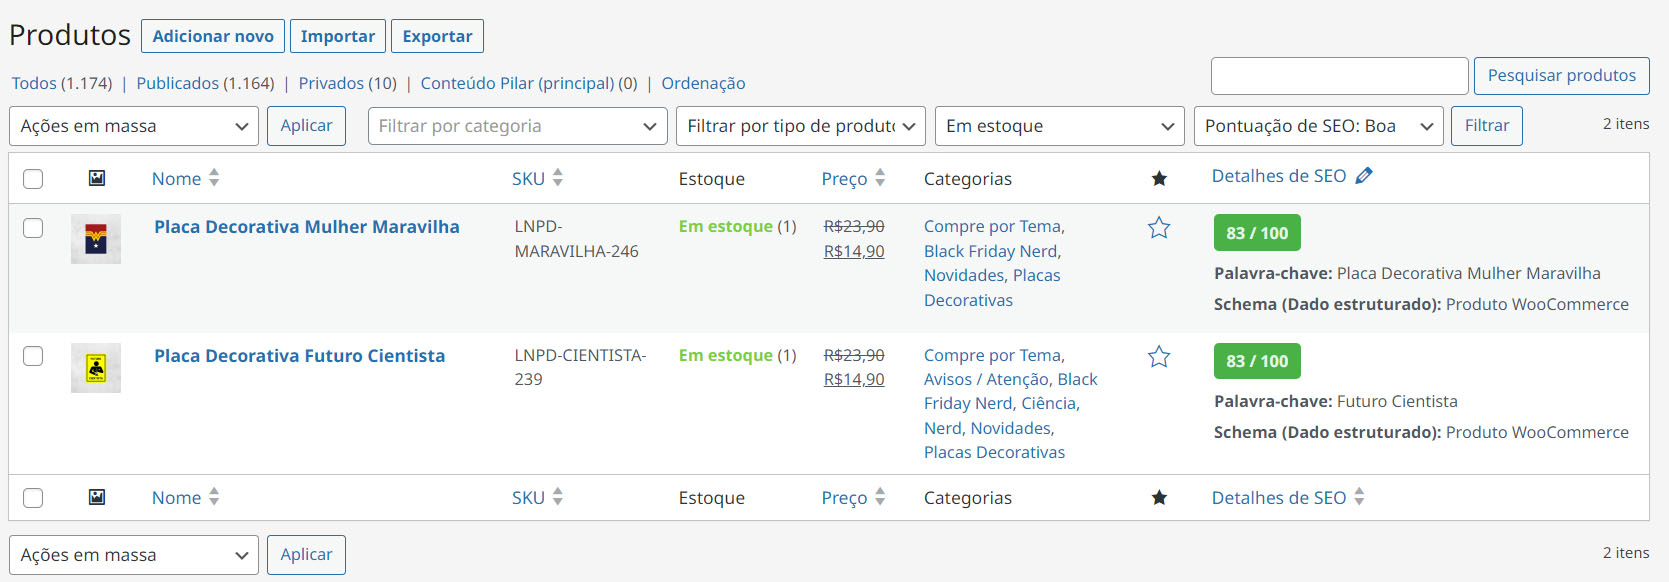Focus the product search input field
This screenshot has height=582, width=1669.
[1340, 76]
